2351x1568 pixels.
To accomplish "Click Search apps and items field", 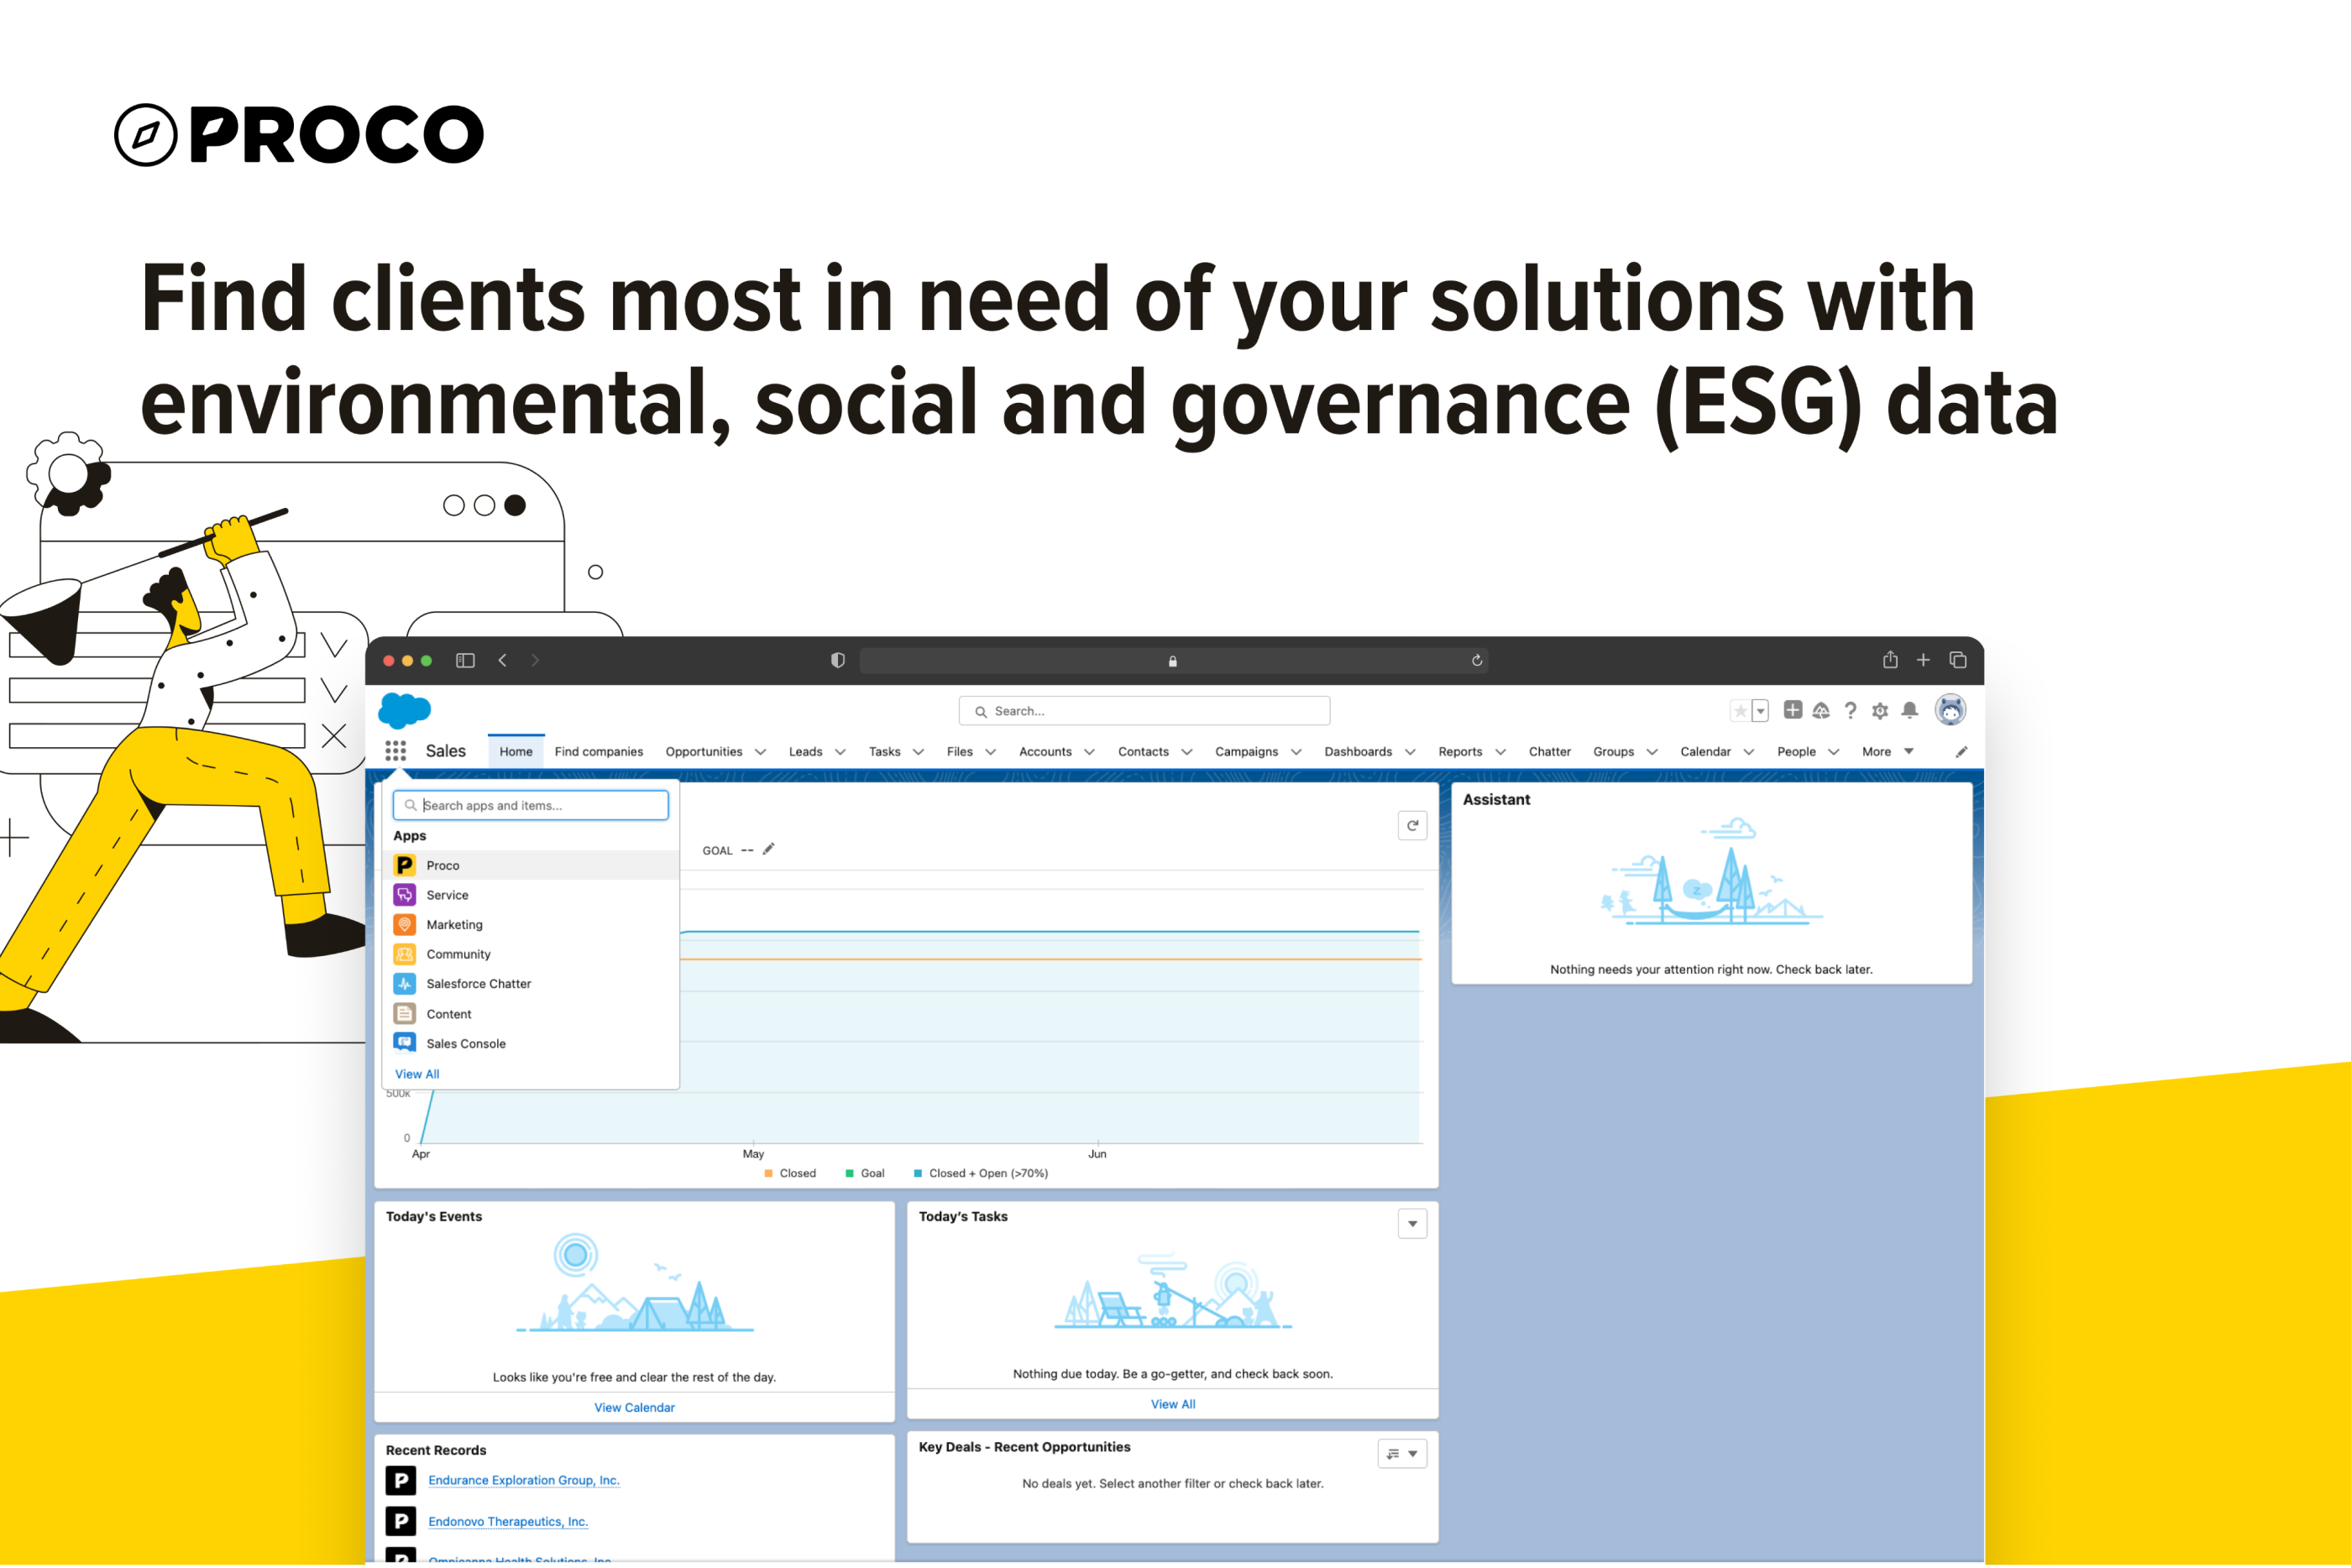I will (531, 805).
